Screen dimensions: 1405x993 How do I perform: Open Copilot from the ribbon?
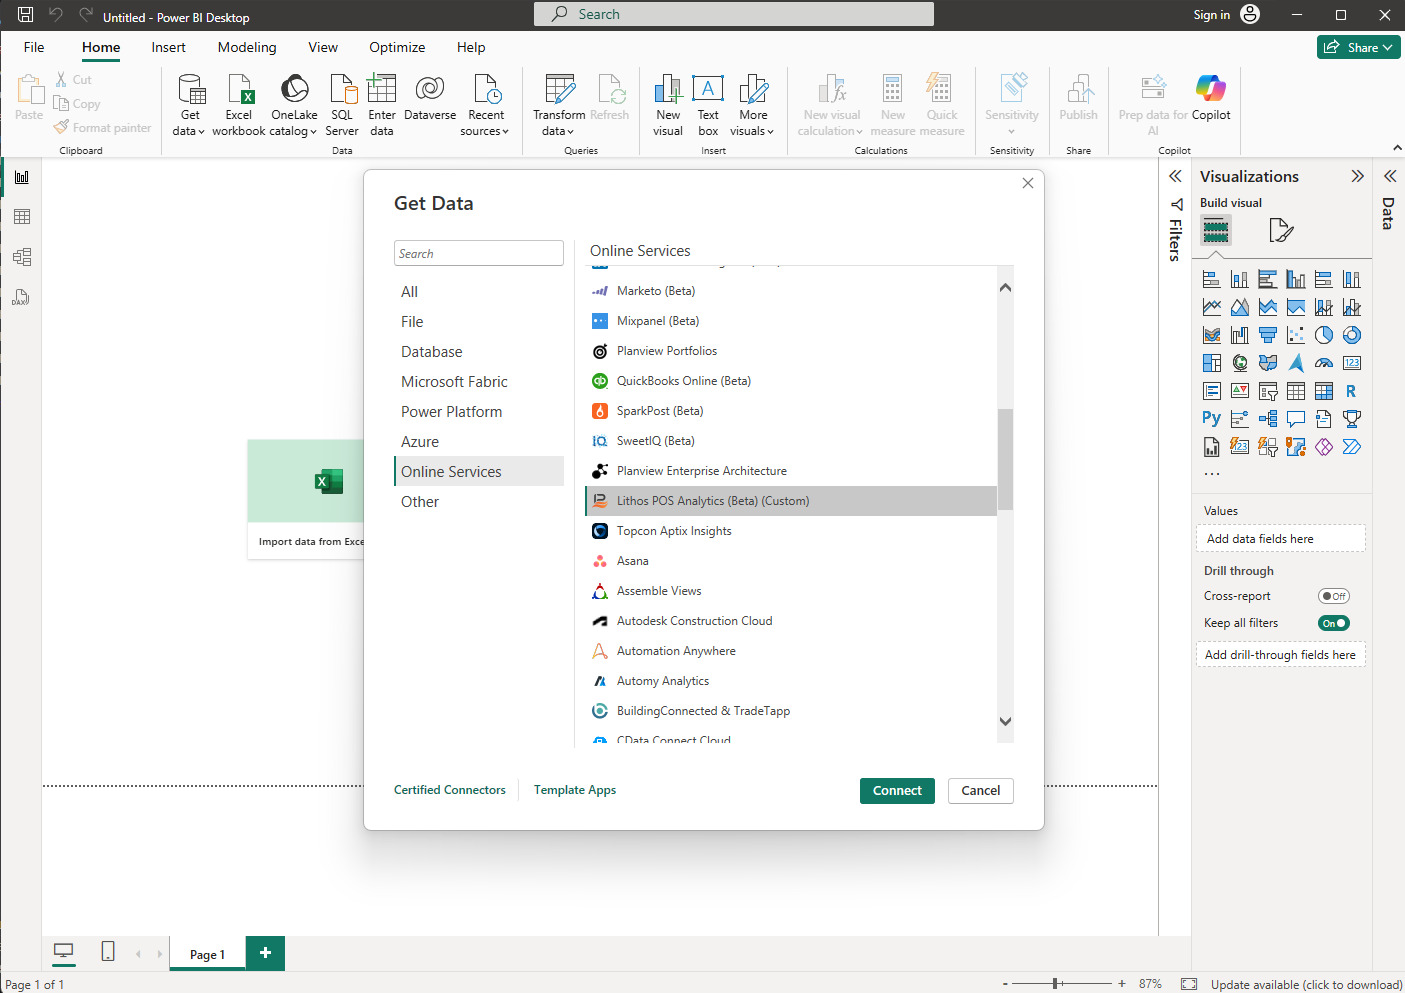1211,98
